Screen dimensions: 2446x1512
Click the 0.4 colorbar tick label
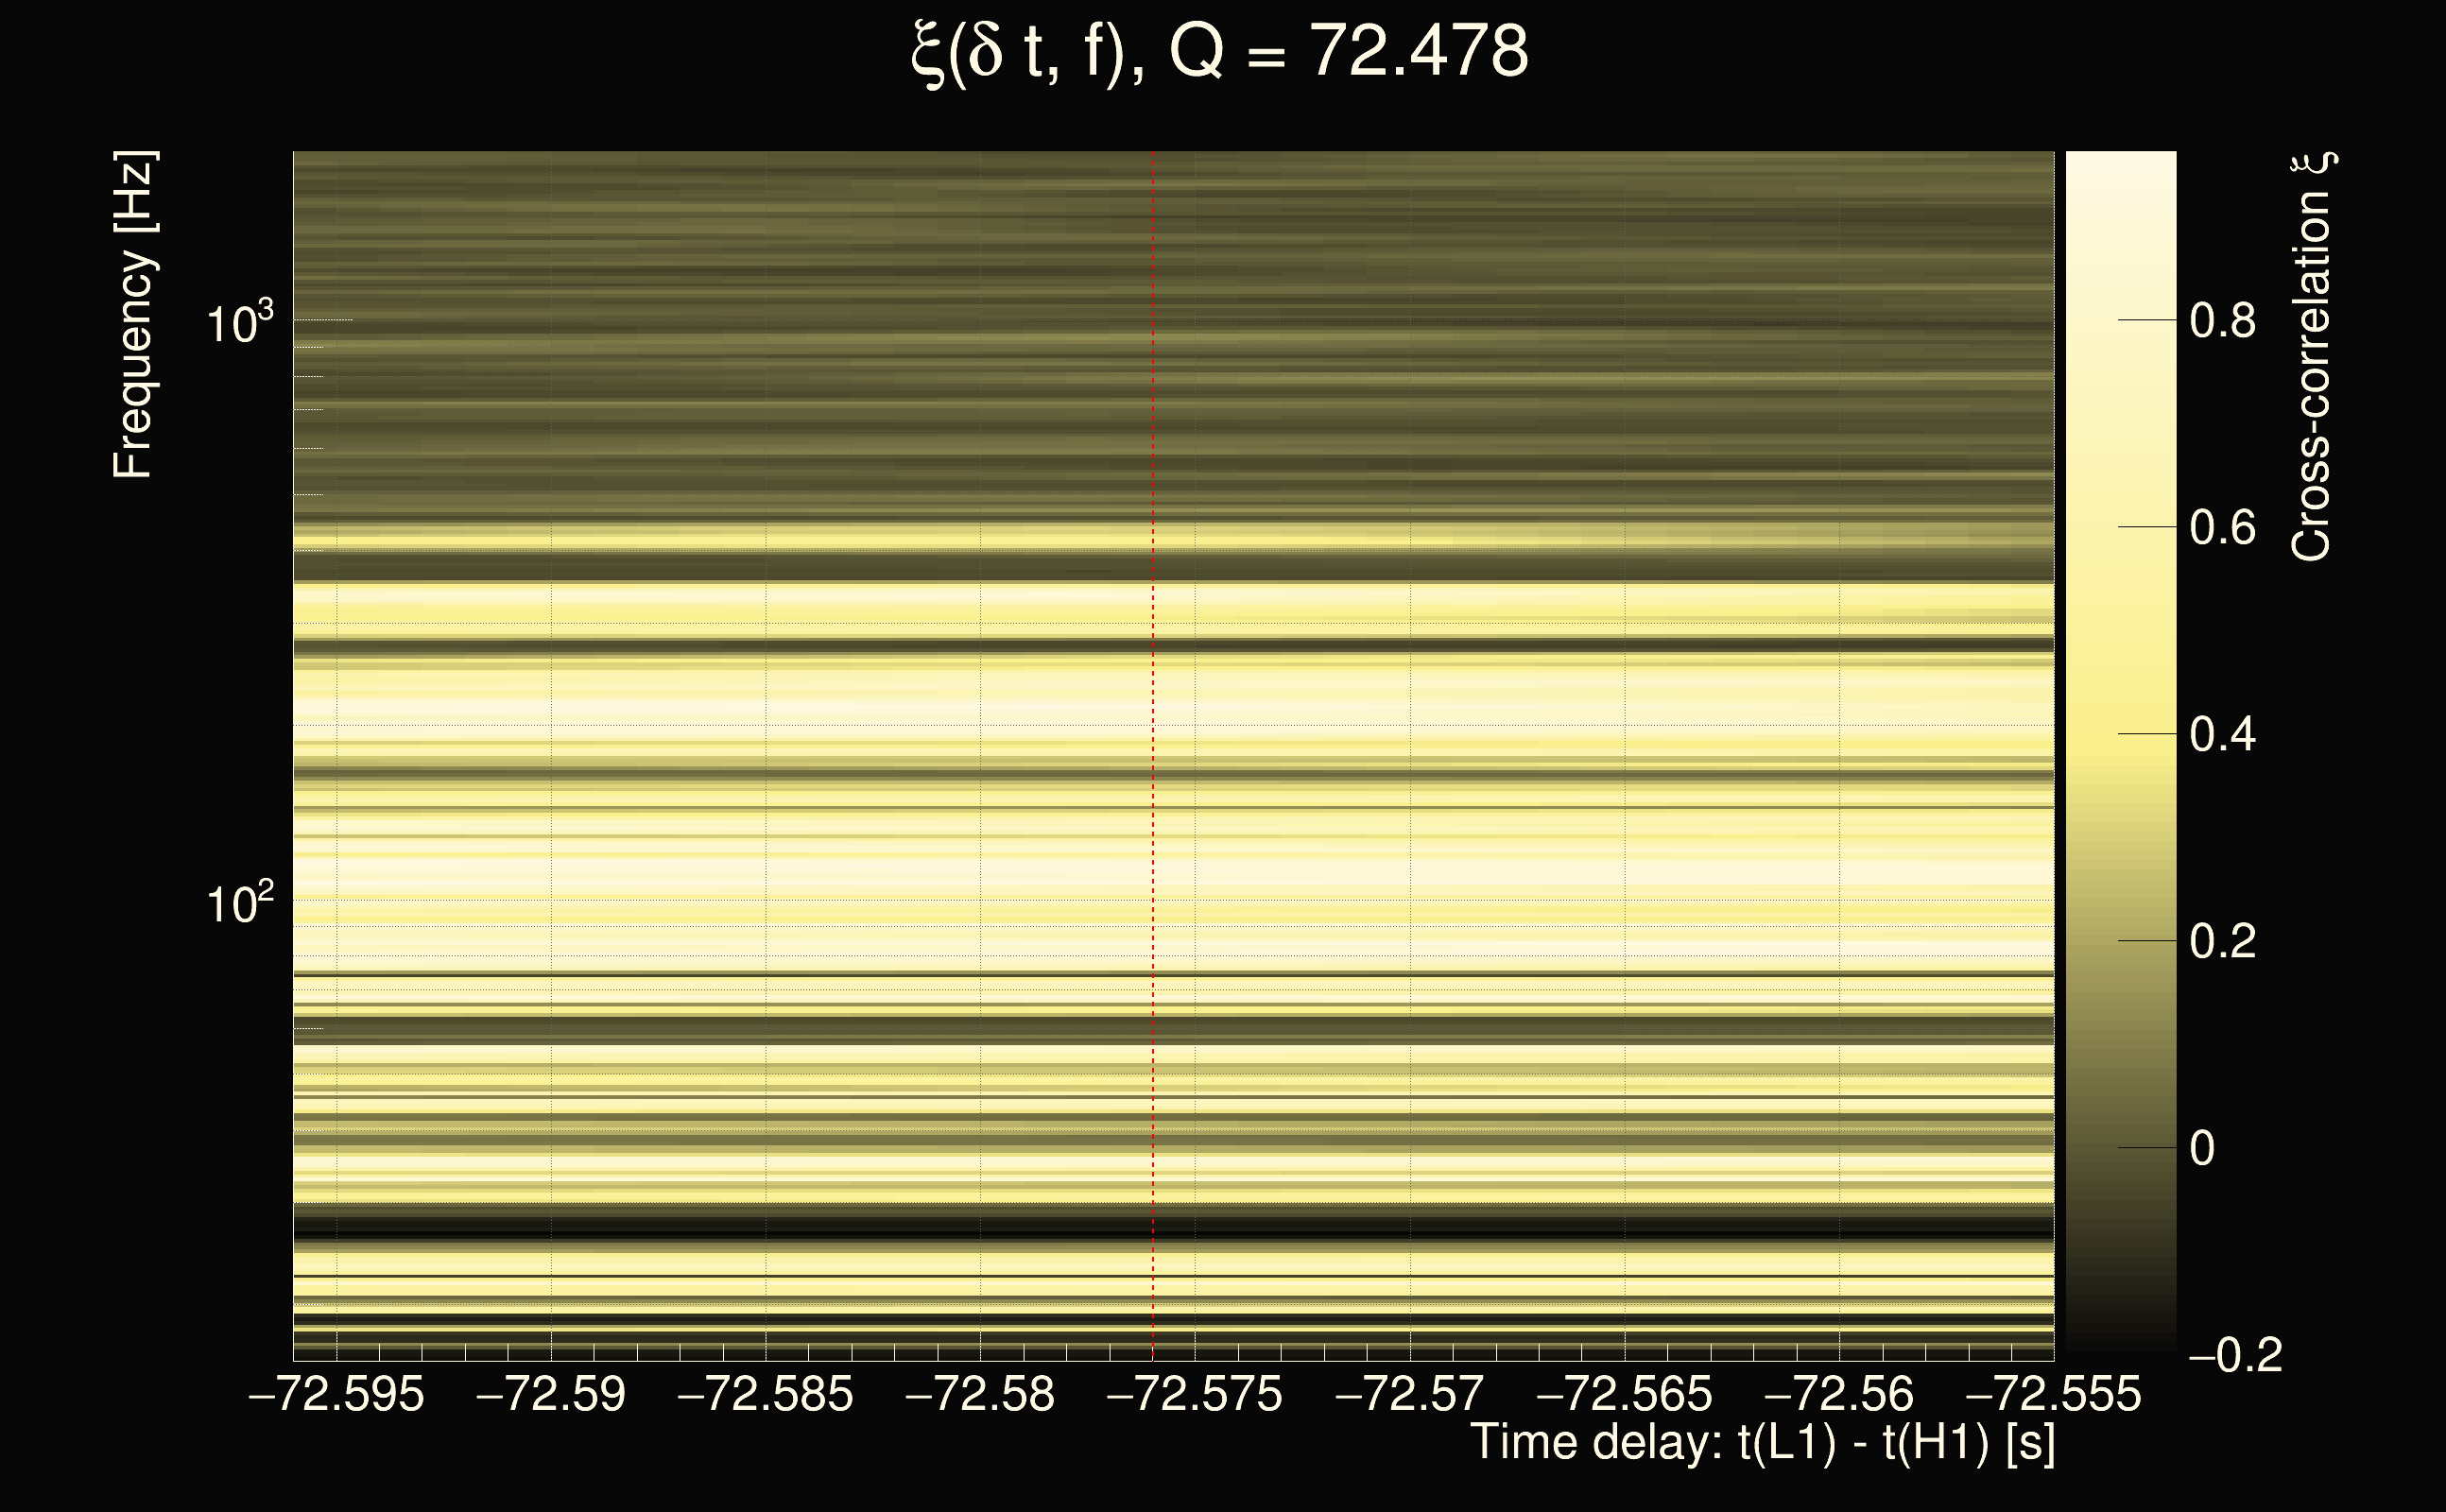click(2222, 735)
